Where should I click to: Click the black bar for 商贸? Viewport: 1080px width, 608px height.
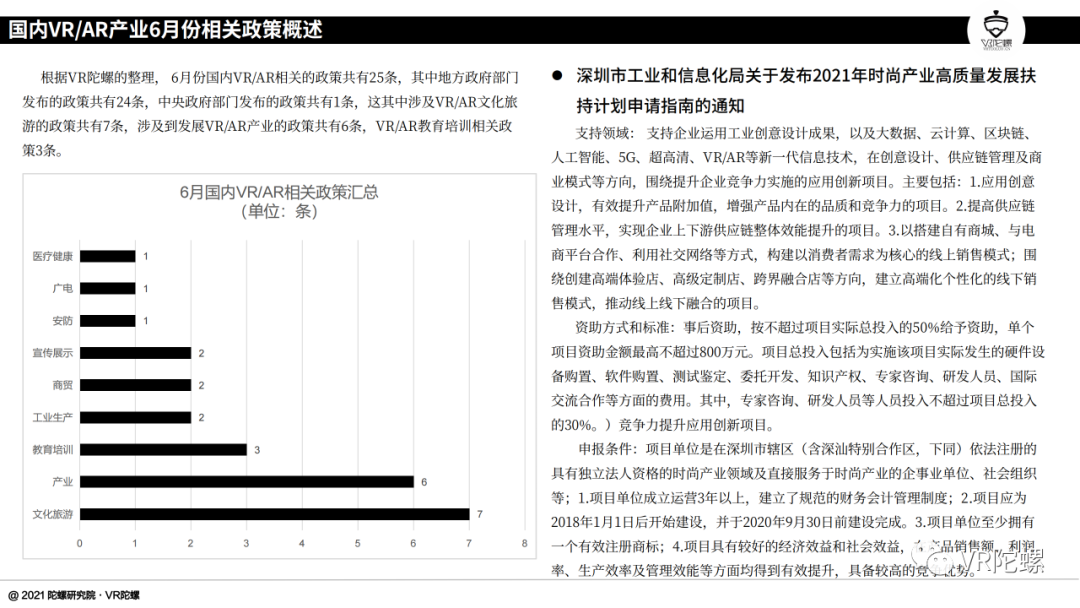[135, 385]
